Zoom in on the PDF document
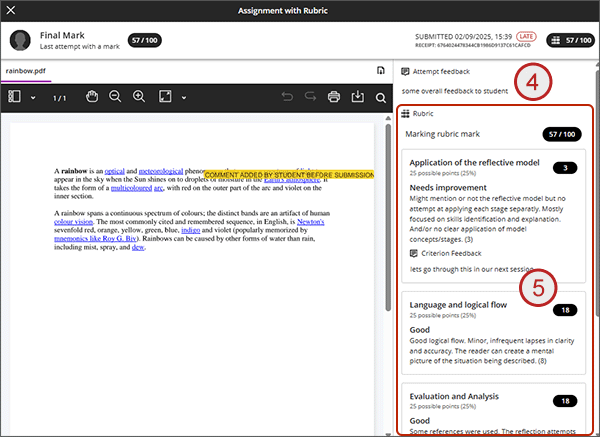This screenshot has height=437, width=600. [139, 97]
